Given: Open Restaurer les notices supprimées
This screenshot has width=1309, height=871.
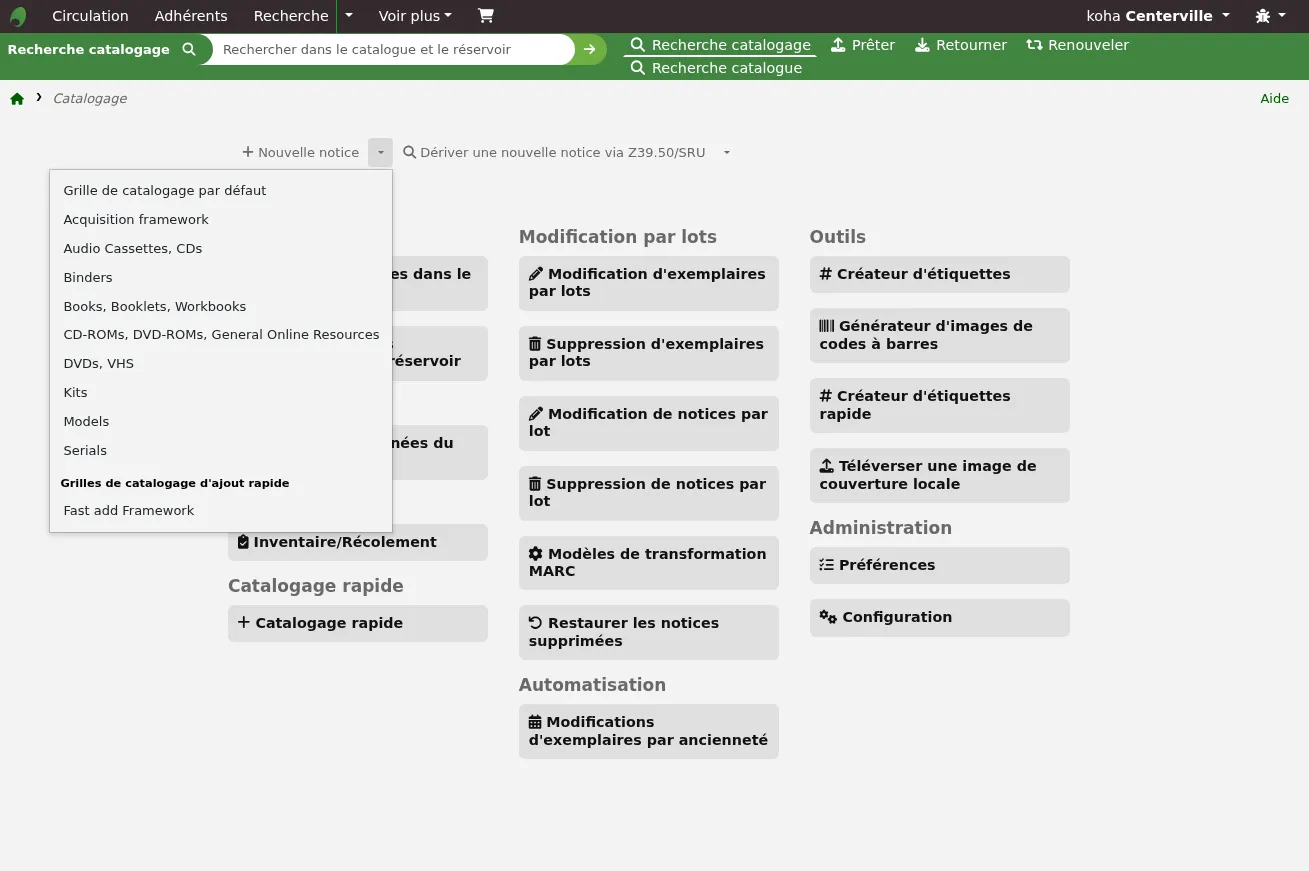Looking at the screenshot, I should click(x=649, y=632).
